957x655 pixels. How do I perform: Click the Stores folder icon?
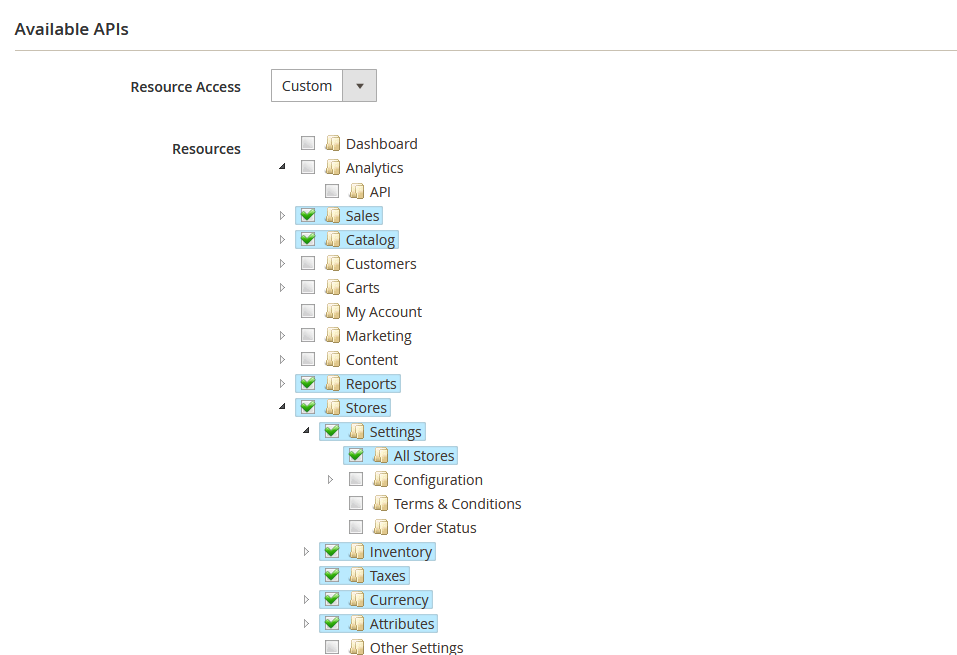click(333, 407)
